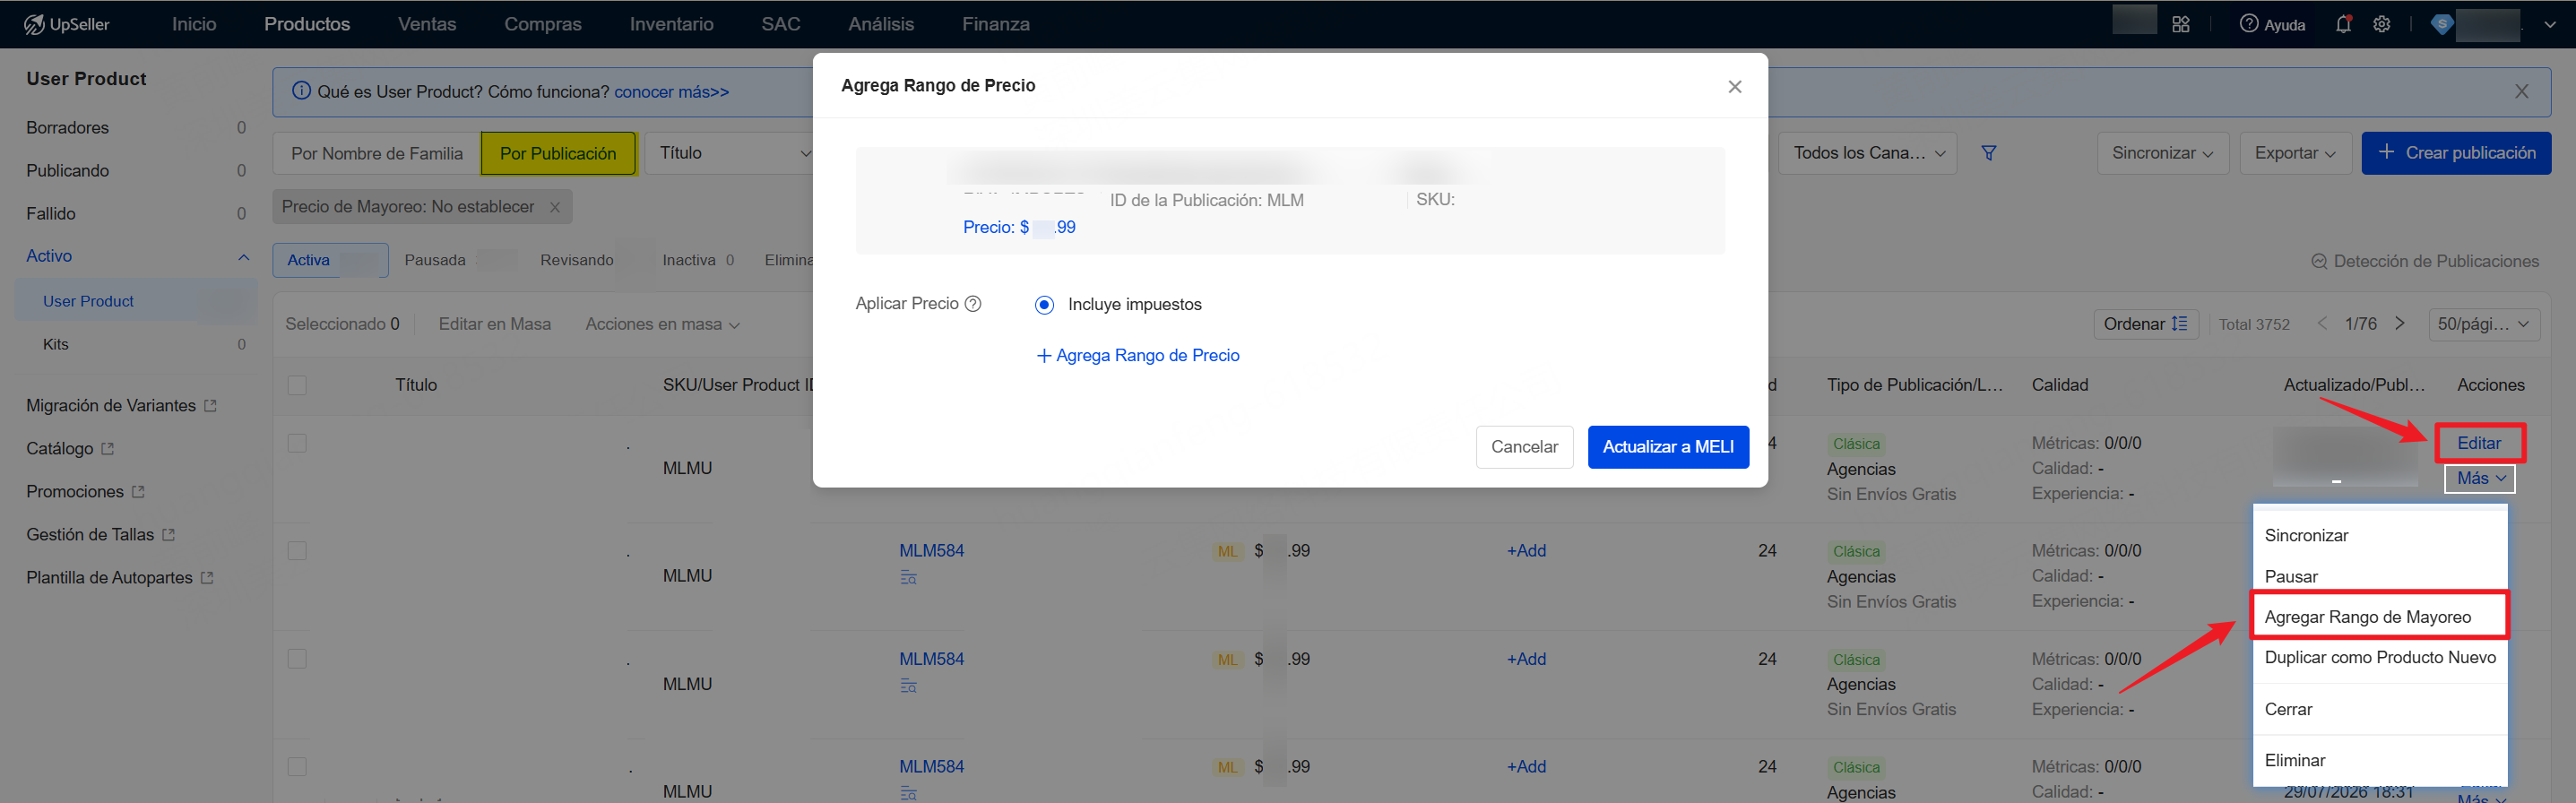The height and width of the screenshot is (803, 2576).
Task: Choose Duplicar como Producto Nuevo
Action: [x=2380, y=657]
